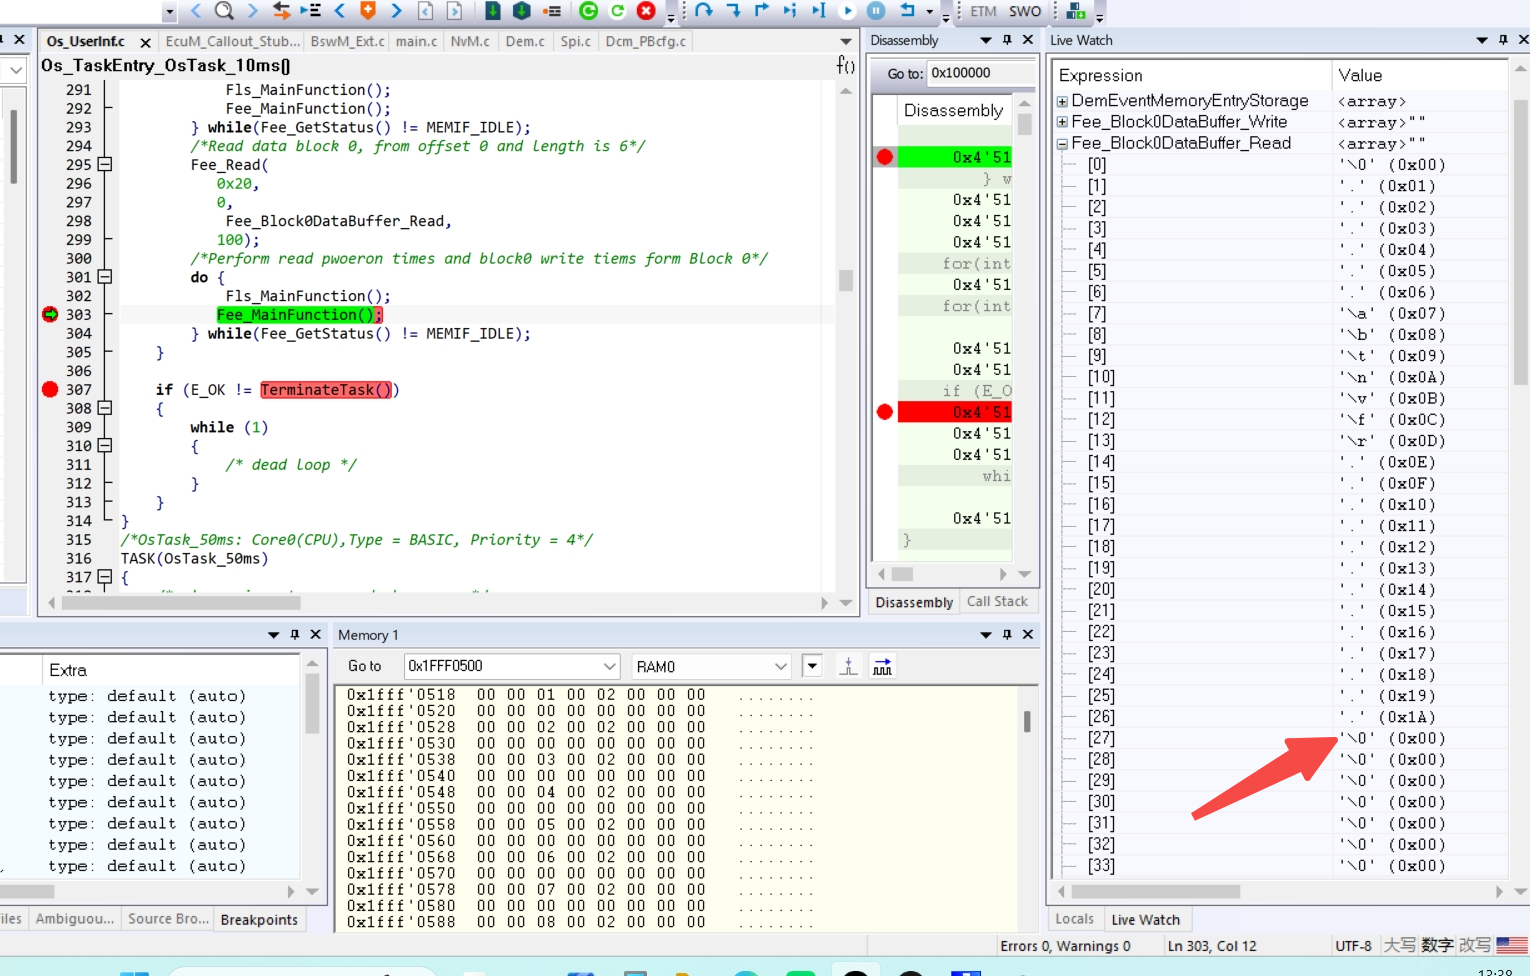This screenshot has height=976, width=1530.
Task: Open the Call Stack tab
Action: pyautogui.click(x=997, y=601)
